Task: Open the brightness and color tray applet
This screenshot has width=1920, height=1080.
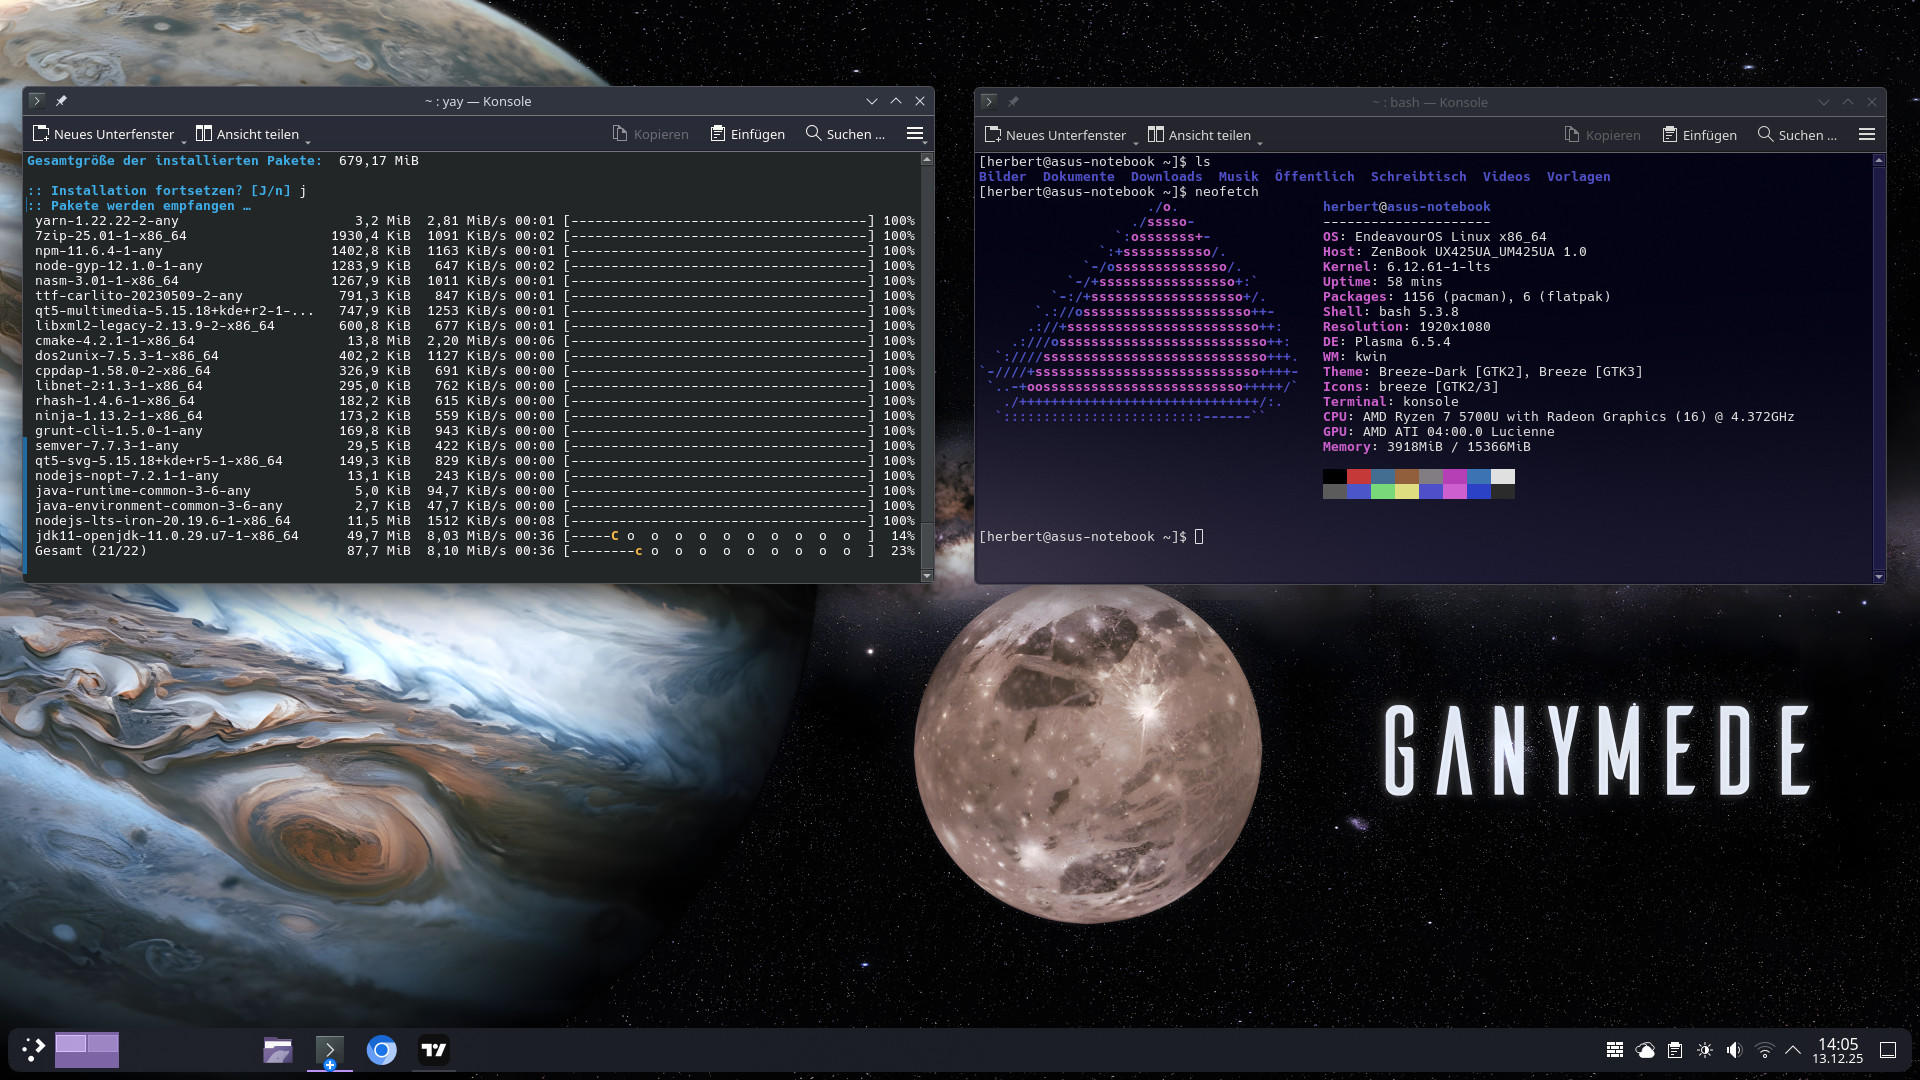Action: pyautogui.click(x=1705, y=1050)
